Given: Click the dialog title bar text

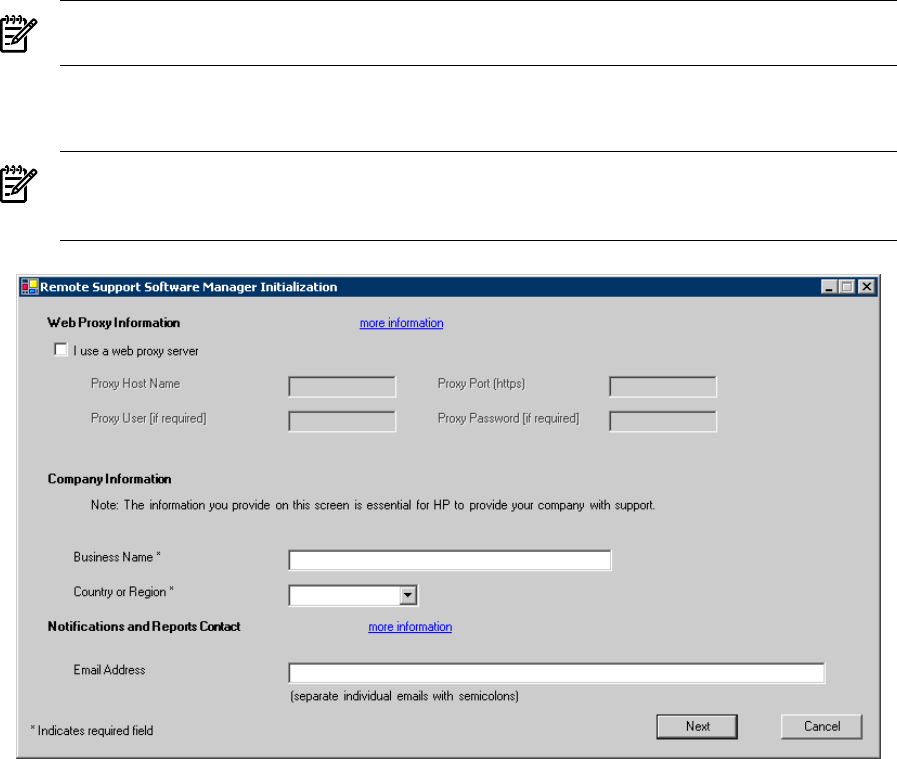Looking at the screenshot, I should click(188, 287).
